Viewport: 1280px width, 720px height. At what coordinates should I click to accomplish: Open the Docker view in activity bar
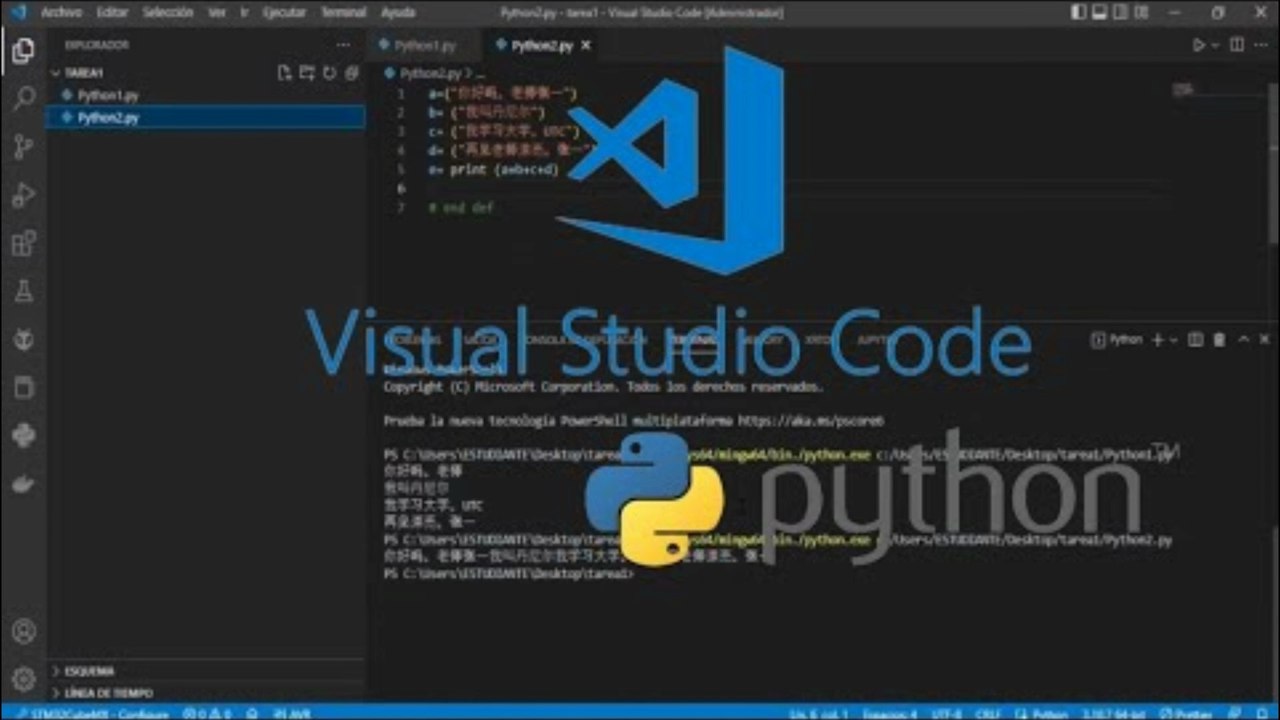click(x=23, y=484)
